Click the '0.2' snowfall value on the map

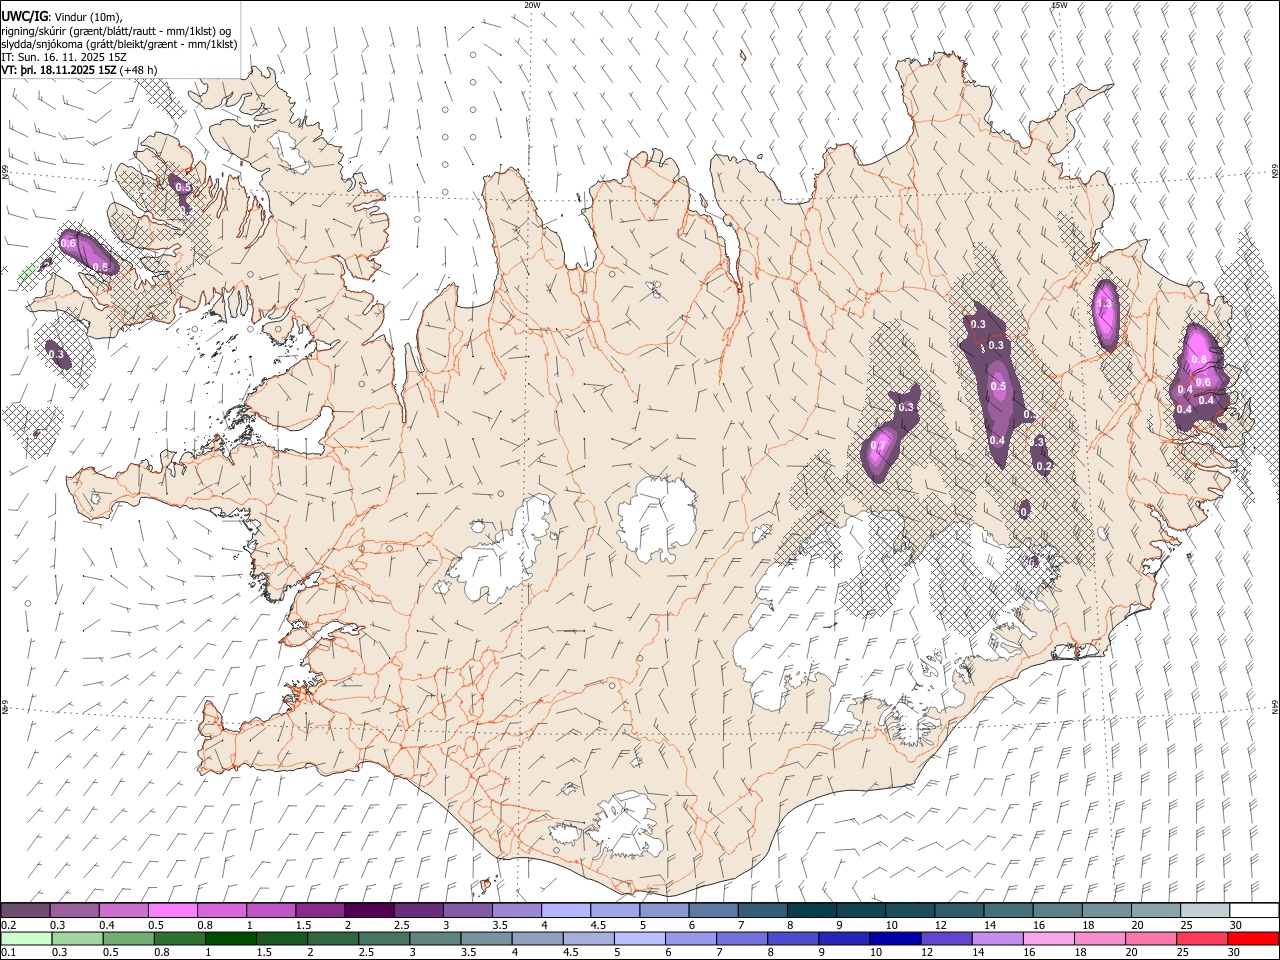click(1044, 467)
